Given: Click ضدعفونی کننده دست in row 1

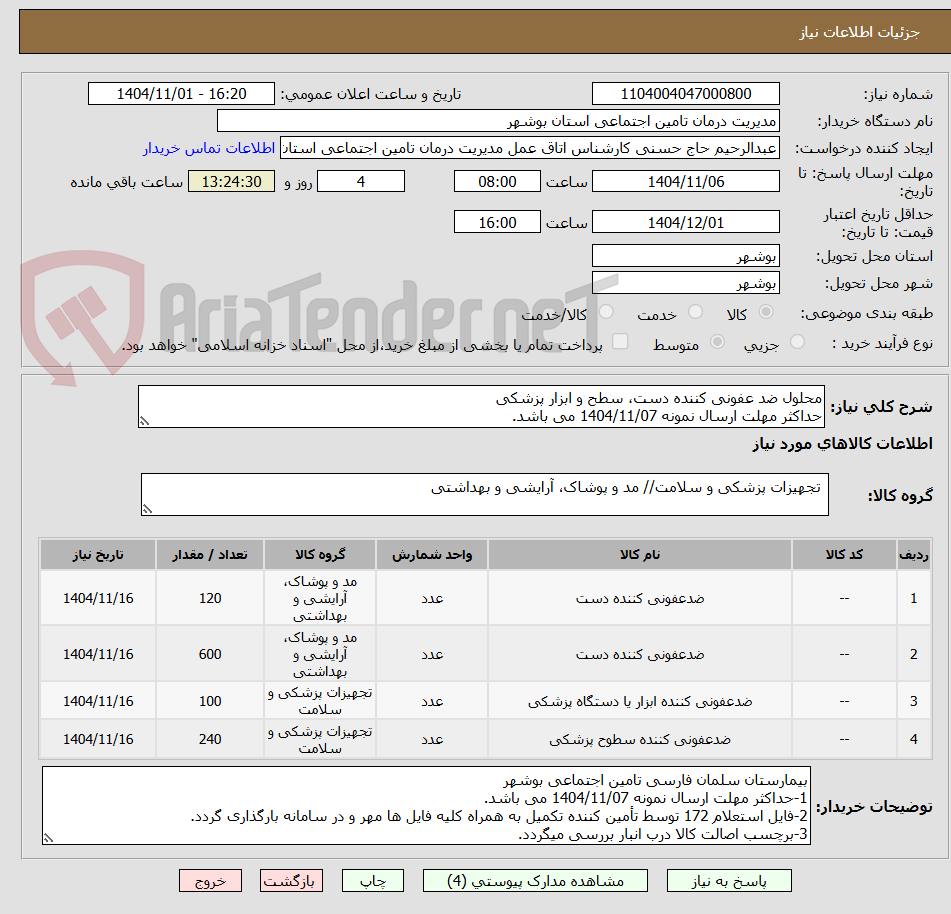Looking at the screenshot, I should coord(640,599).
